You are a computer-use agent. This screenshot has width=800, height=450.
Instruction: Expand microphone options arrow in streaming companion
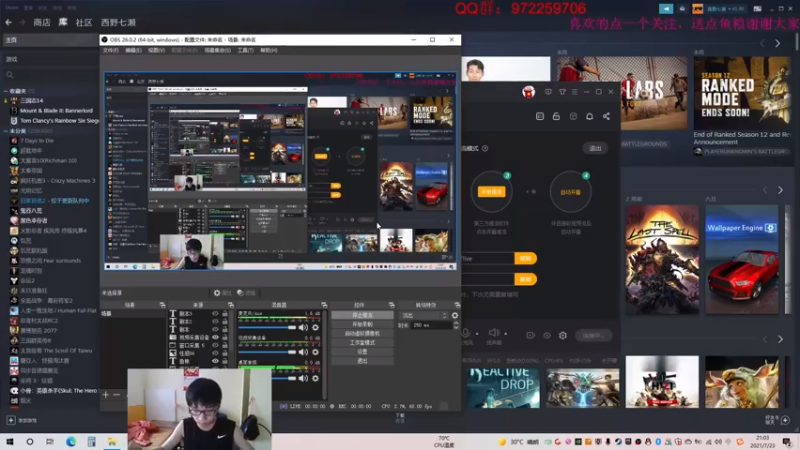(x=477, y=334)
